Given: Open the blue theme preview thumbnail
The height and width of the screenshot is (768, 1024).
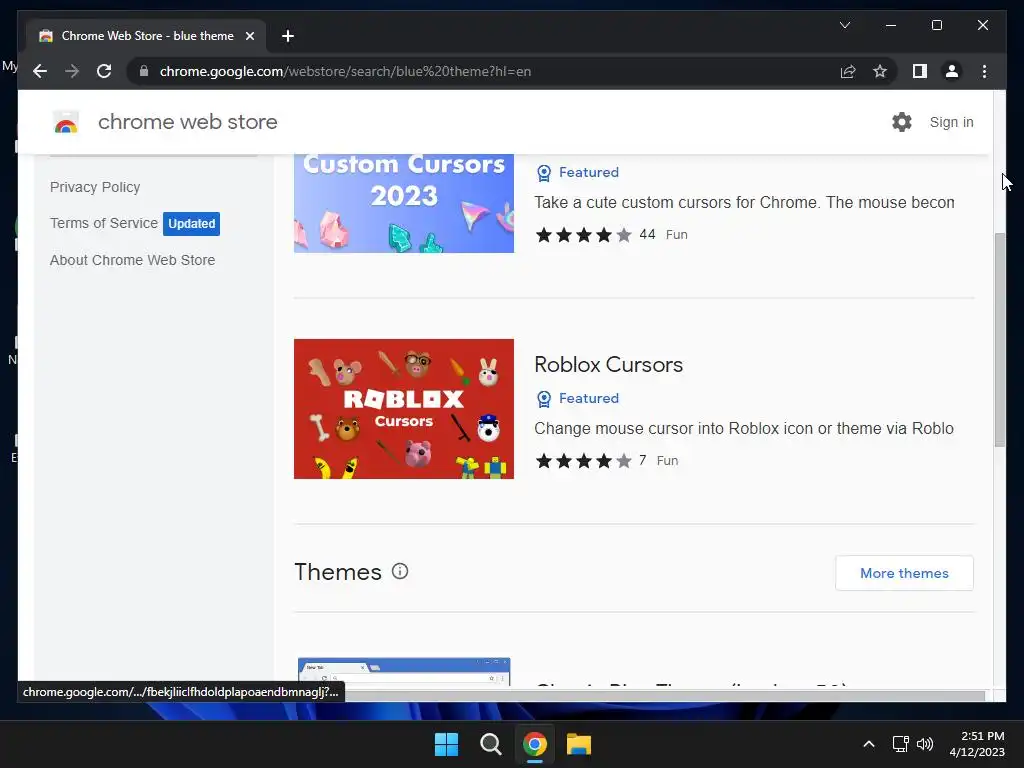Looking at the screenshot, I should (x=404, y=671).
